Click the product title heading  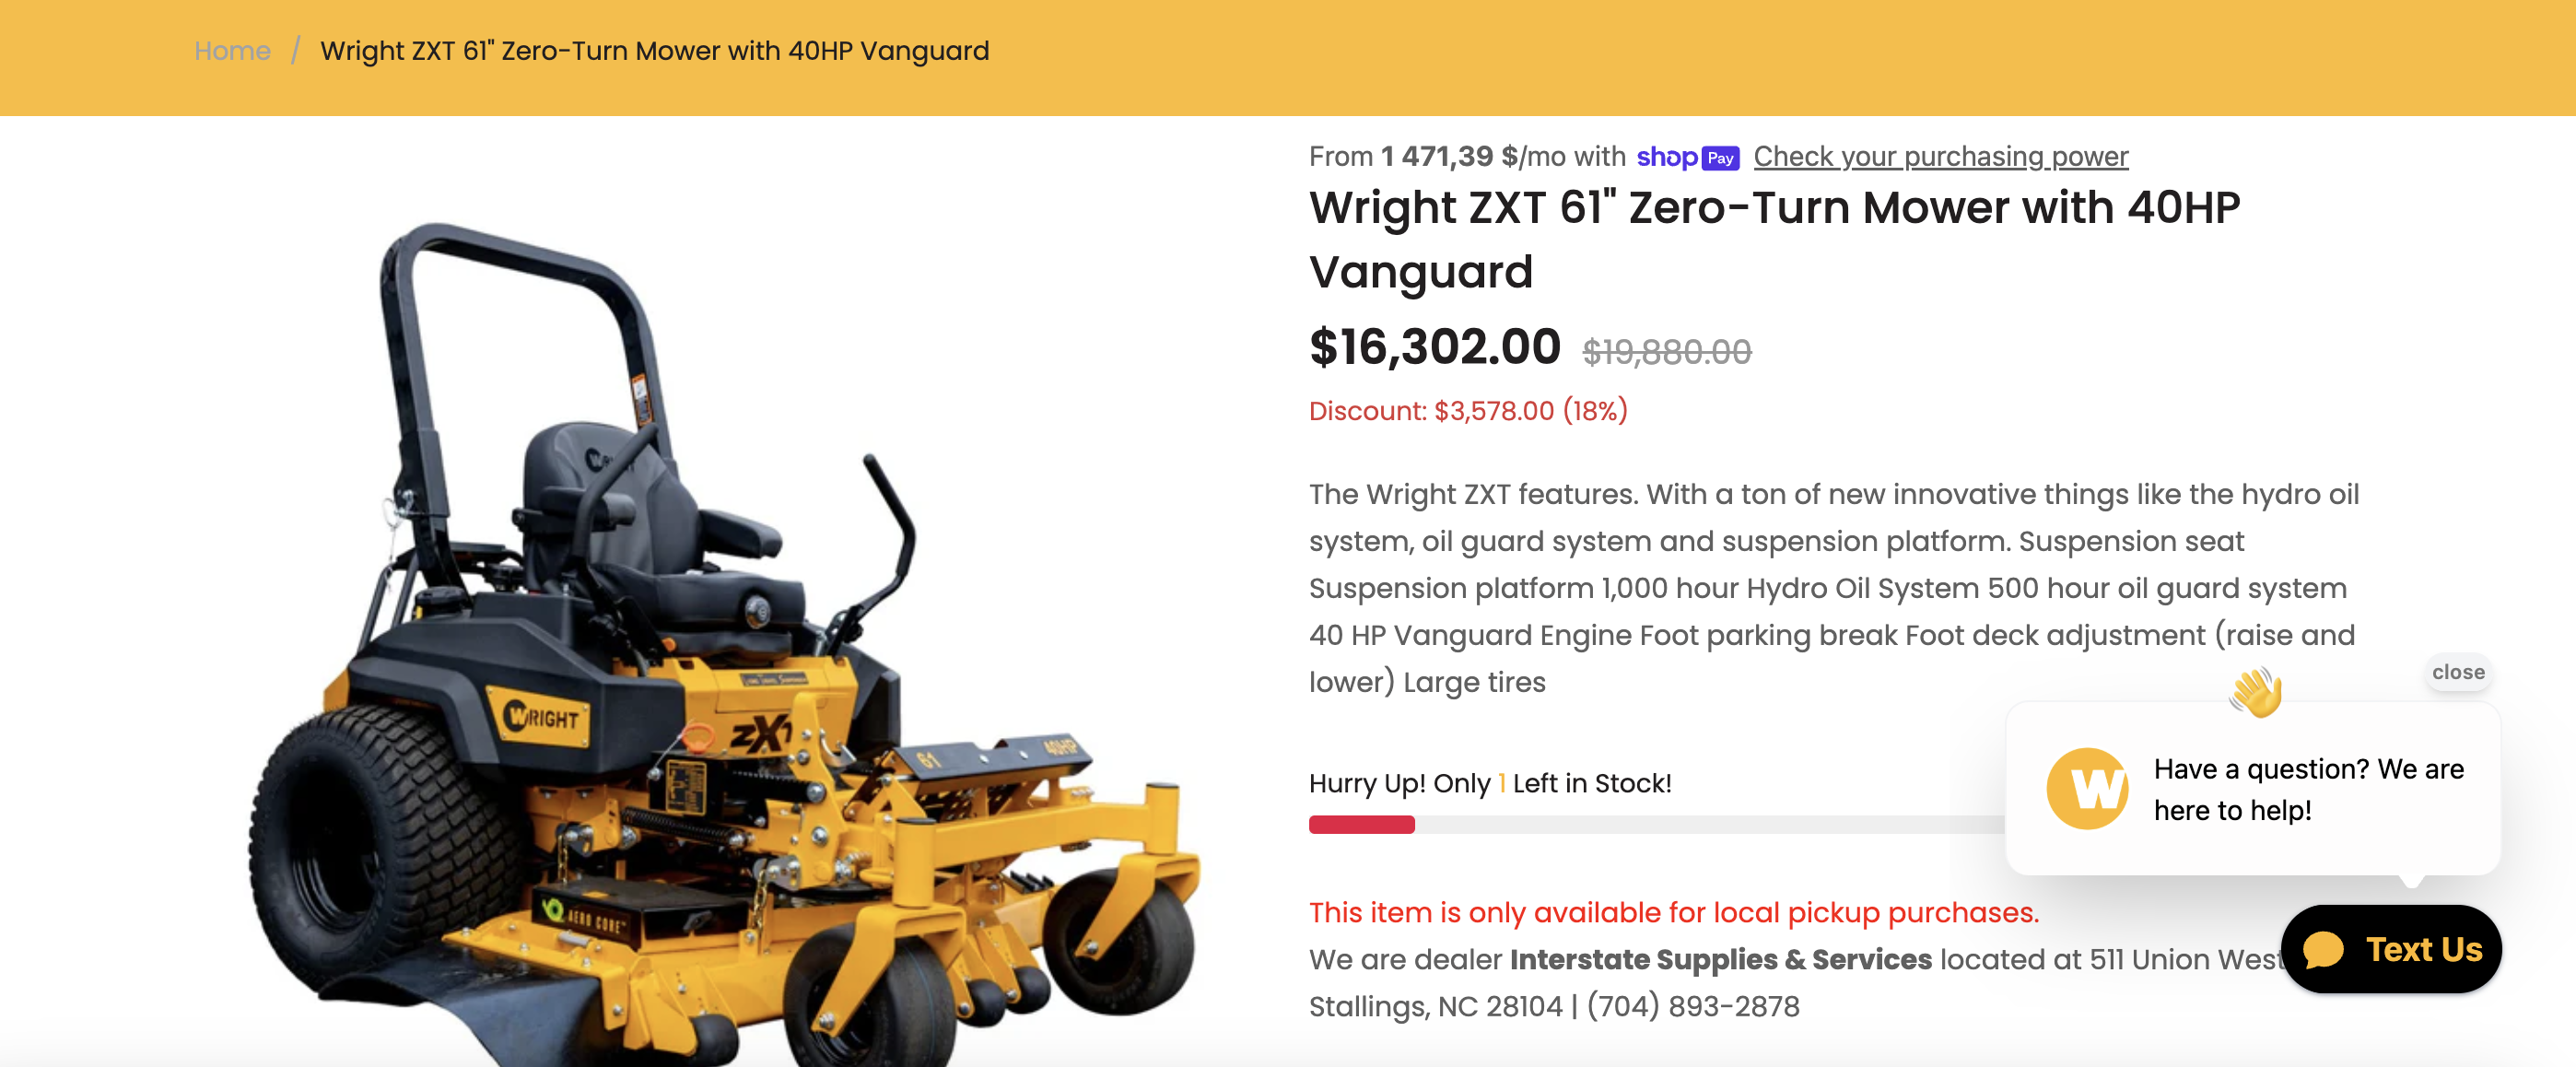click(1774, 239)
